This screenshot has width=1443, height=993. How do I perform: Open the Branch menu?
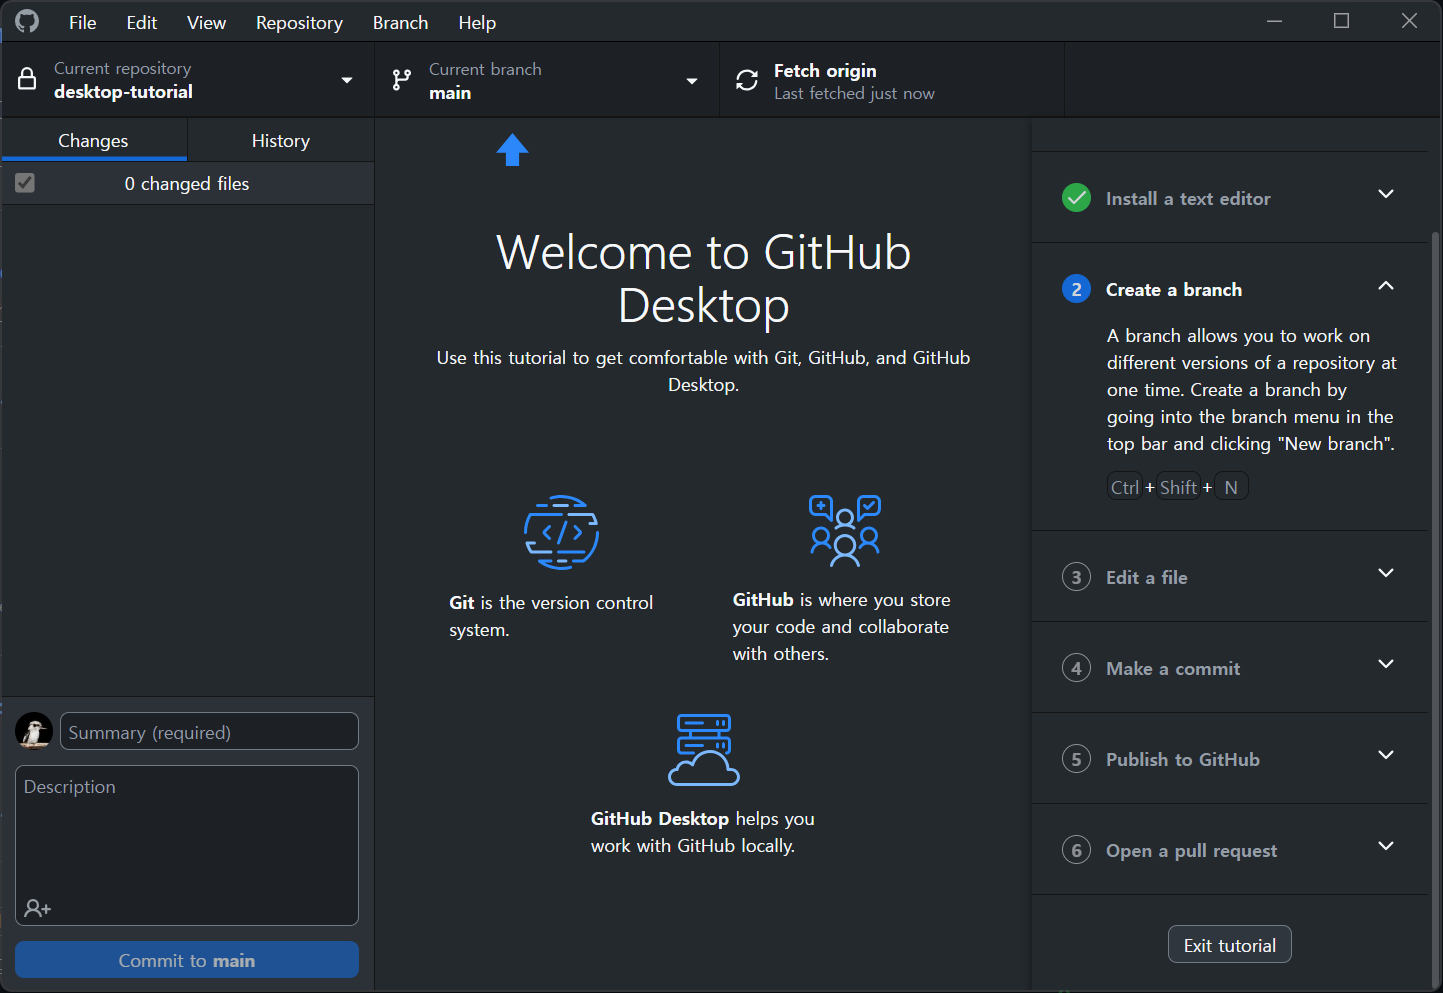point(400,22)
